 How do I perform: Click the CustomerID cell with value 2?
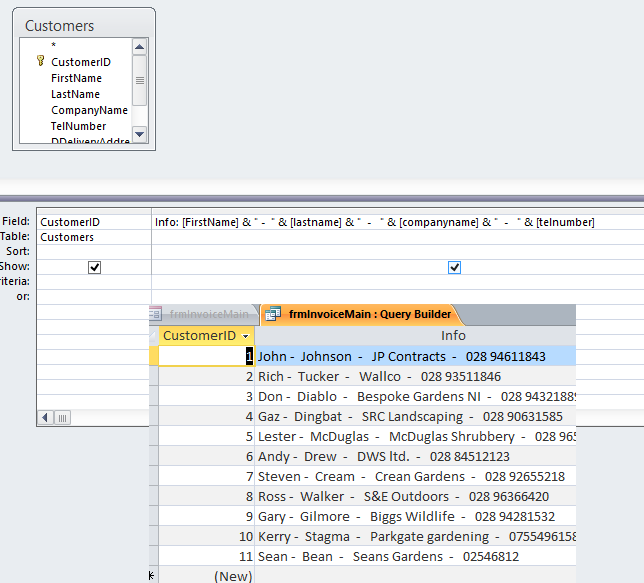click(207, 376)
